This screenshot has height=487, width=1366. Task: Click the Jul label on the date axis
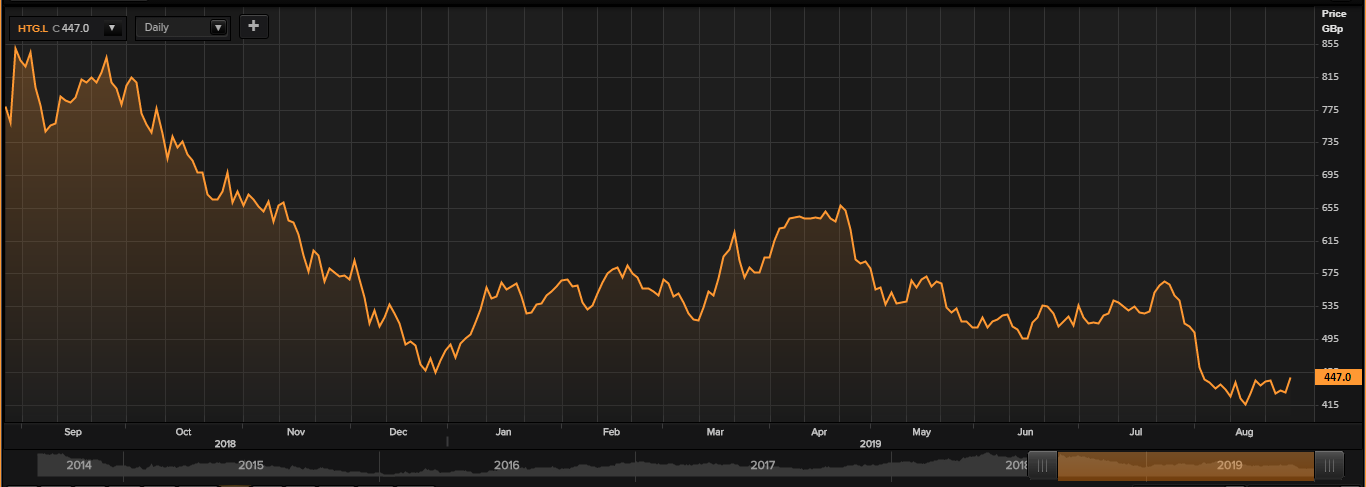(1136, 432)
